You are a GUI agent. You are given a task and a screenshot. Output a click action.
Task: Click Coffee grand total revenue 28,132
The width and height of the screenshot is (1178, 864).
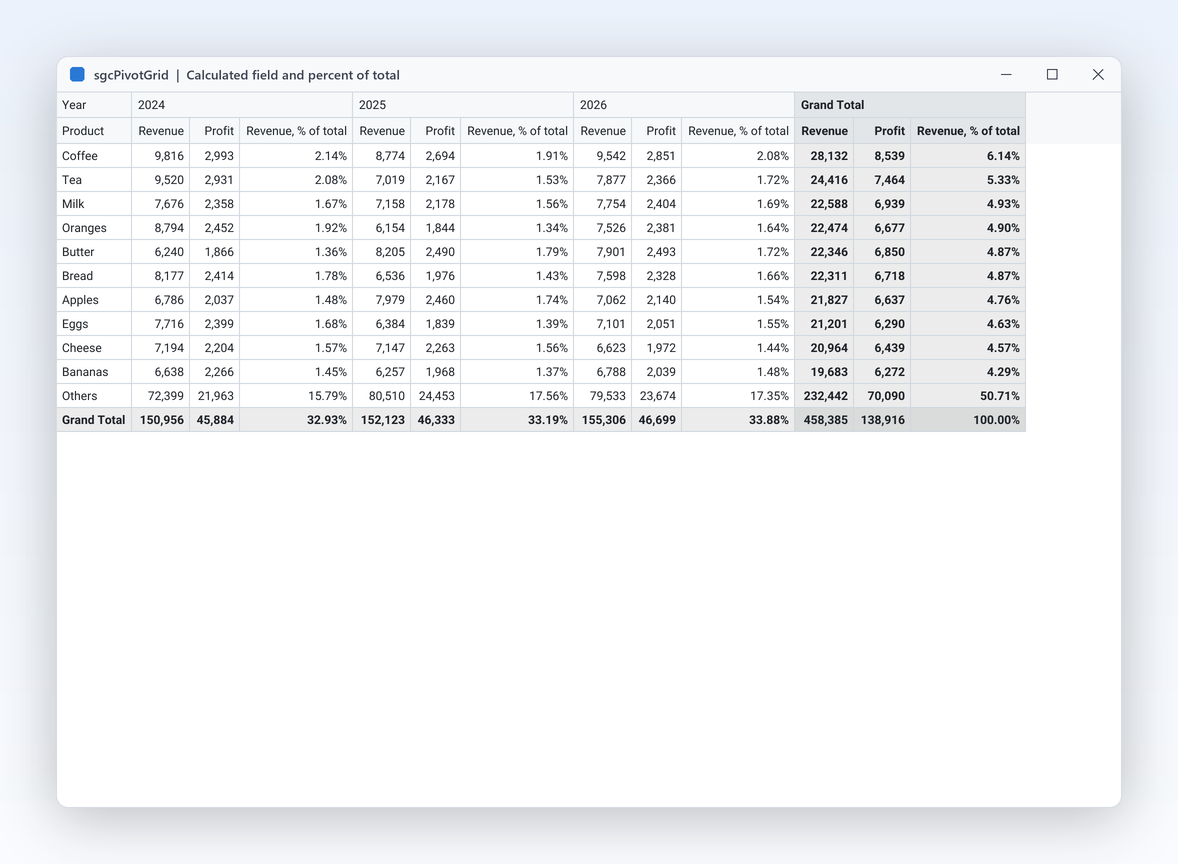tap(824, 156)
